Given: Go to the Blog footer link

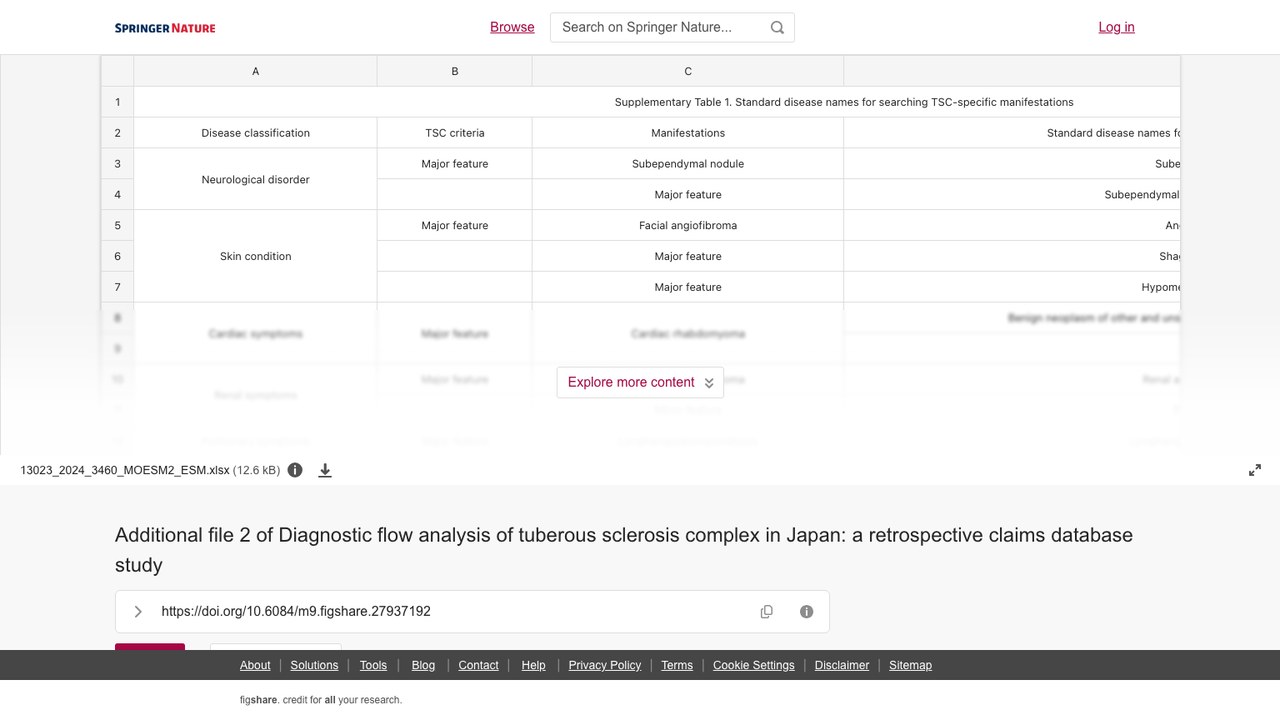Looking at the screenshot, I should [423, 665].
